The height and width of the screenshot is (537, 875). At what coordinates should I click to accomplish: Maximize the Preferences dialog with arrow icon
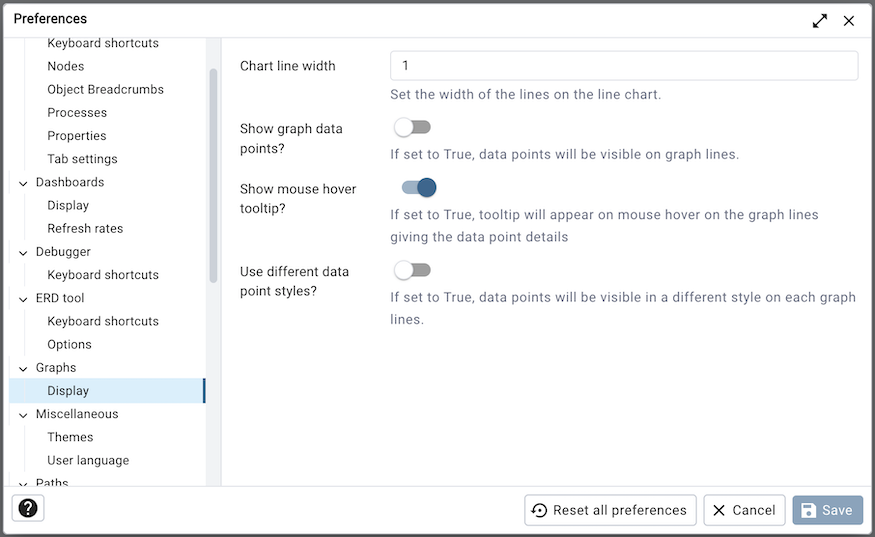pyautogui.click(x=820, y=21)
